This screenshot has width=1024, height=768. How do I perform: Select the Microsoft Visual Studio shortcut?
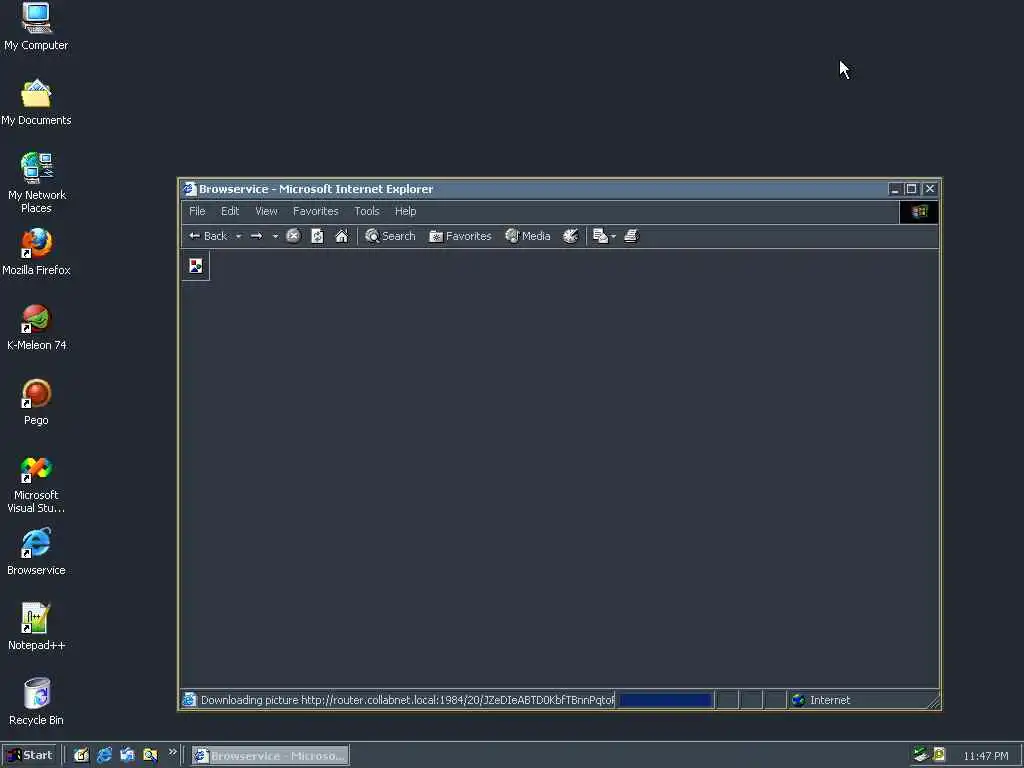(x=36, y=484)
